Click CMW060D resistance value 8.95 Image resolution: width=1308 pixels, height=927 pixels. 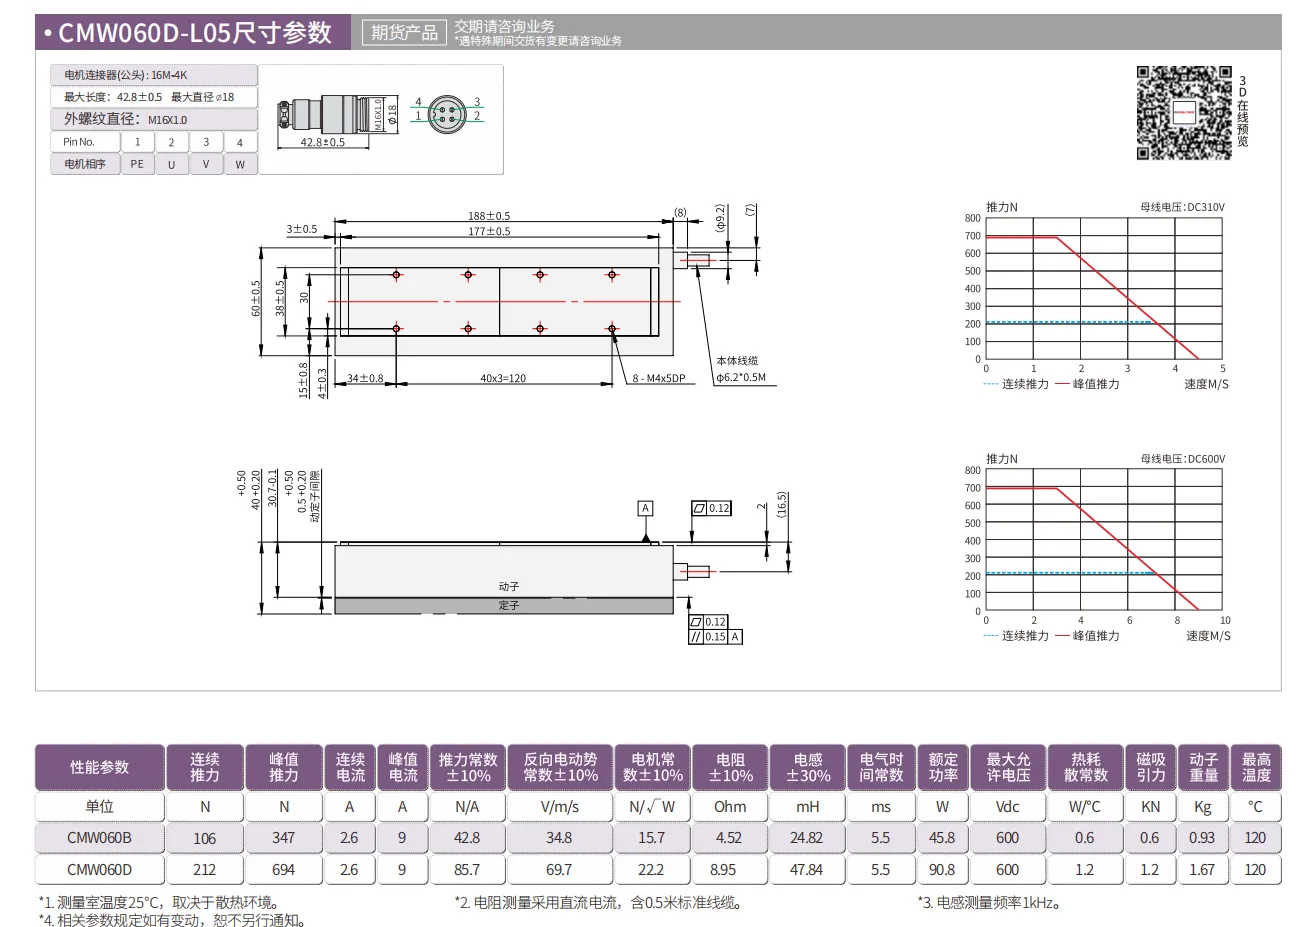[x=730, y=869]
